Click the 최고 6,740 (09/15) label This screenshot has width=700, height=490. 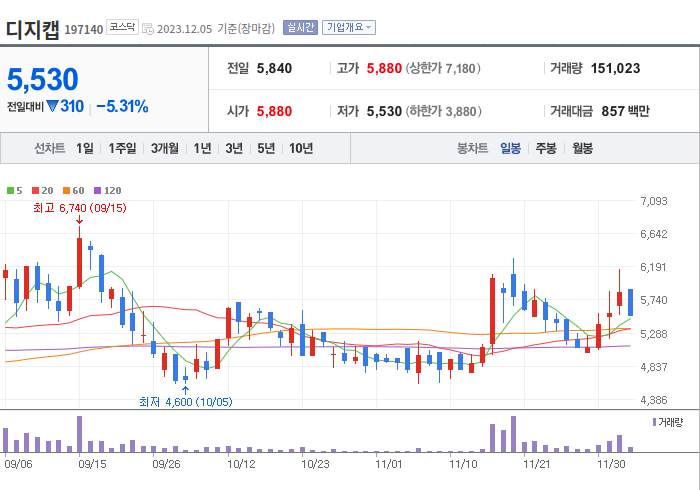pyautogui.click(x=80, y=208)
